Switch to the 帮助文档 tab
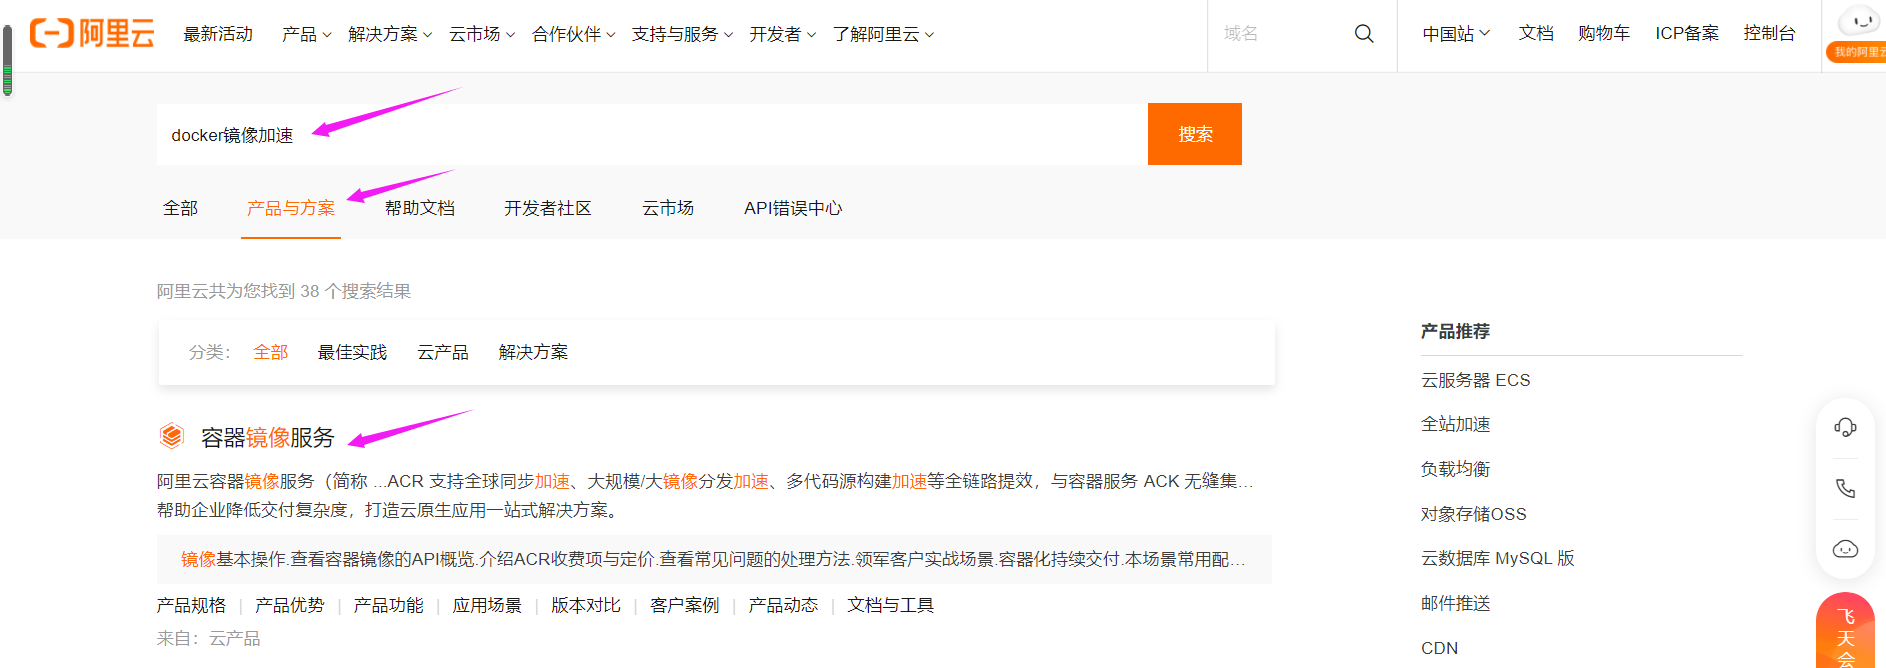The height and width of the screenshot is (668, 1886). tap(420, 208)
